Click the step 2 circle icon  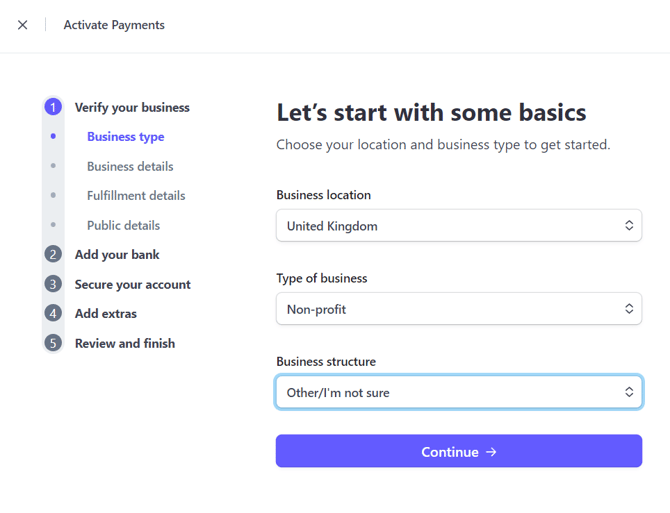[x=53, y=255]
